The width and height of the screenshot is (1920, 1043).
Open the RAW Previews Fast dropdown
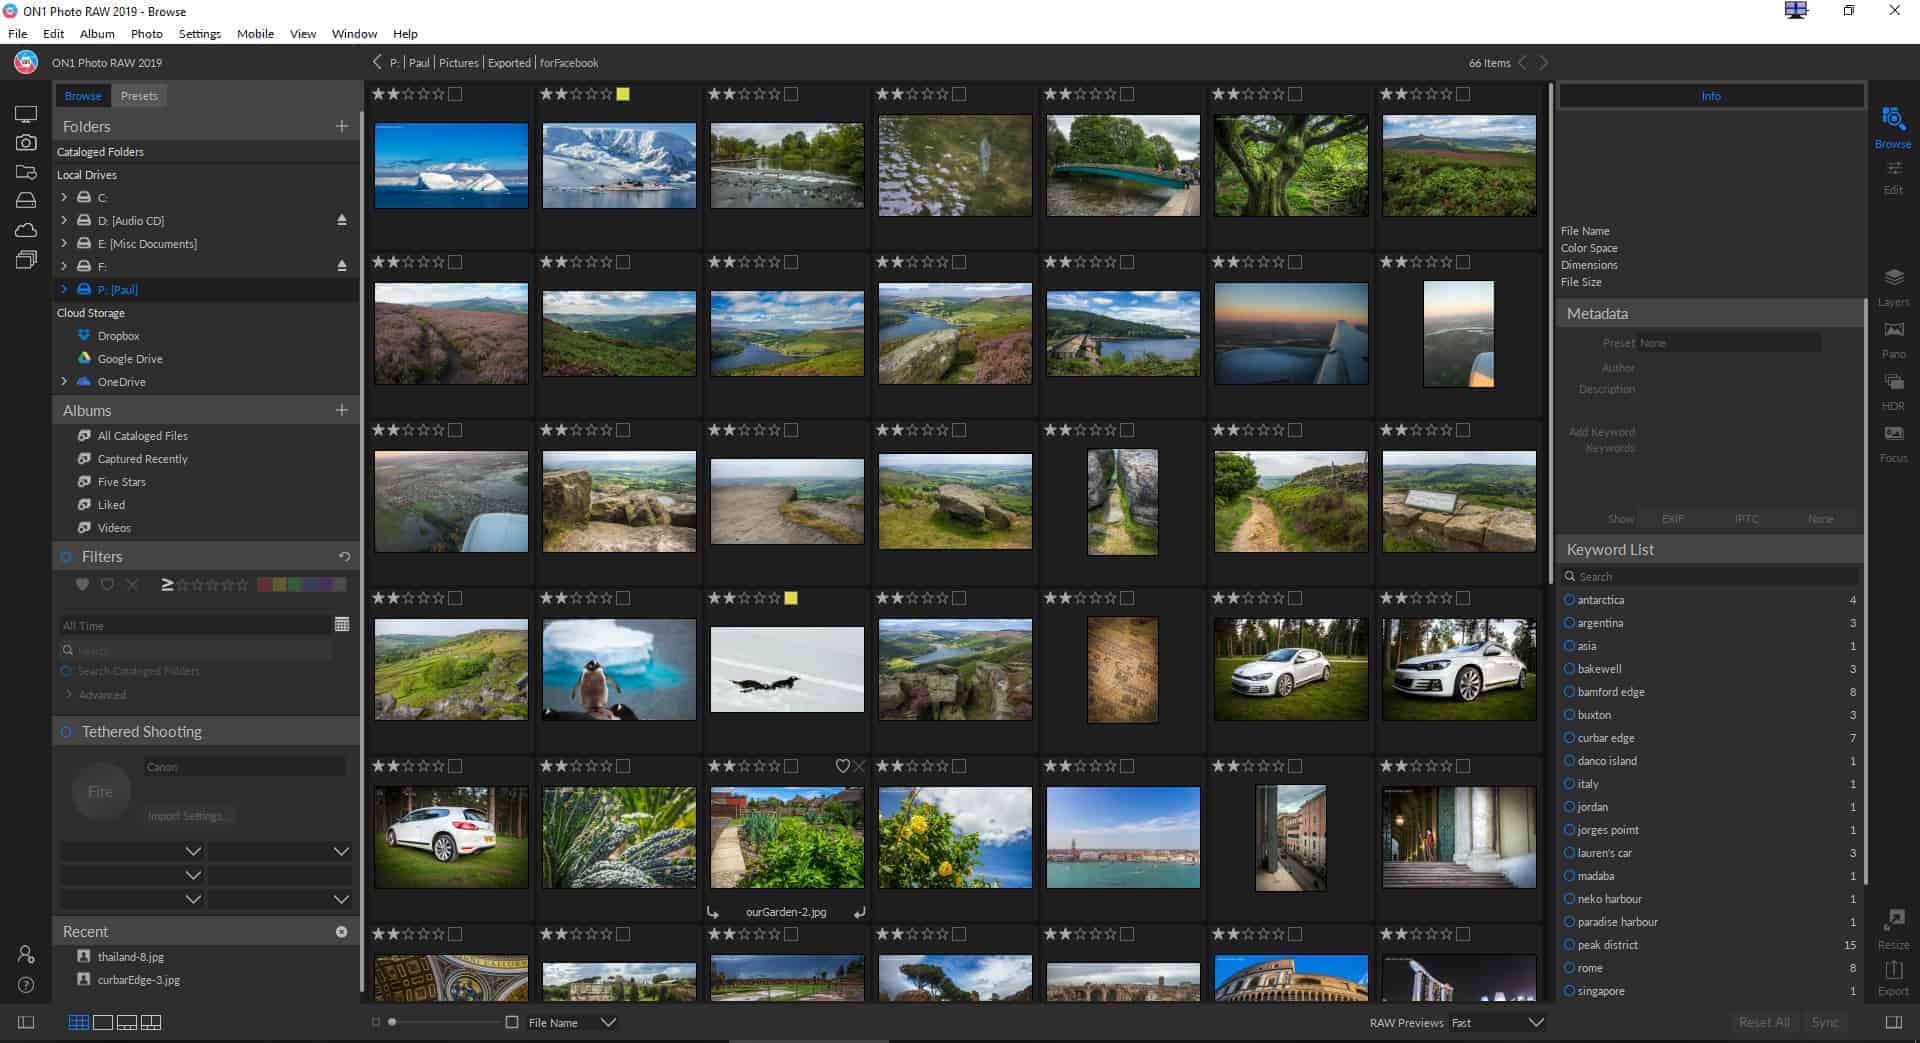pyautogui.click(x=1497, y=1022)
